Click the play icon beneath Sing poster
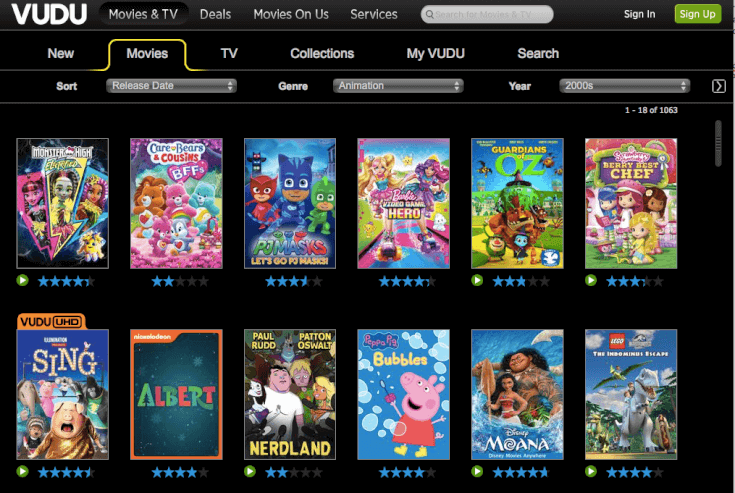Viewport: 735px width, 493px height. click(22, 471)
